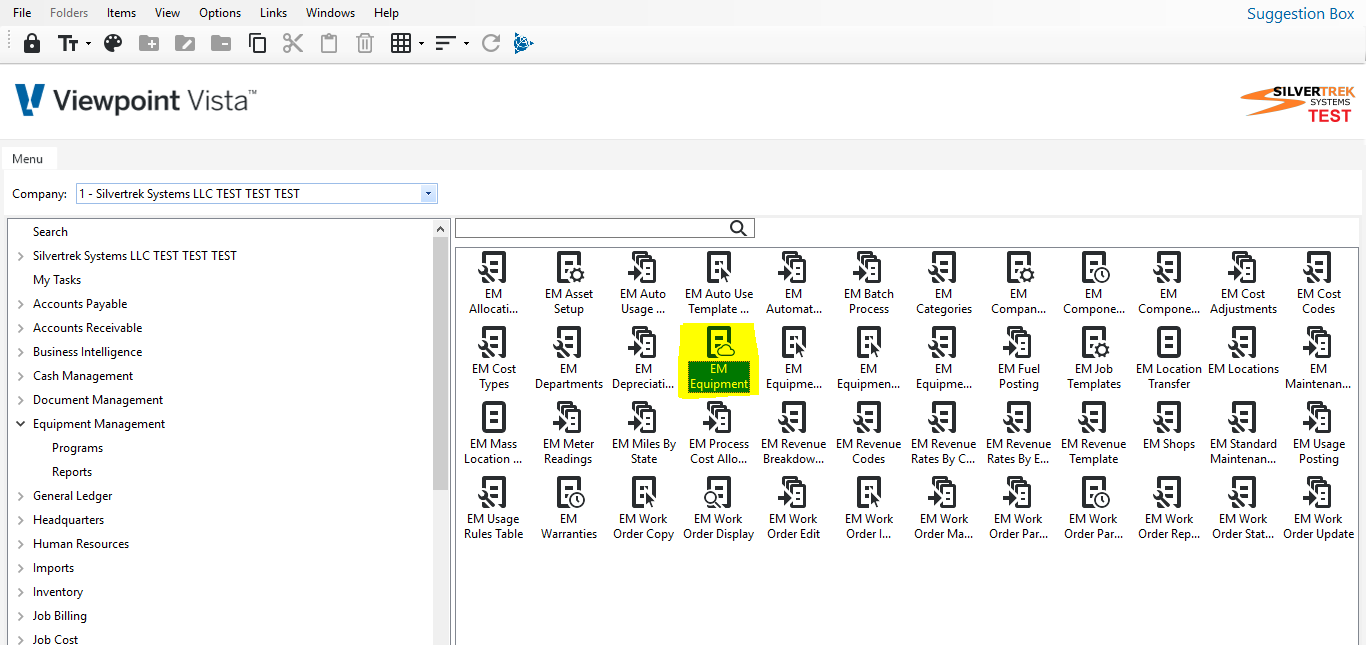1366x645 pixels.
Task: Open the EM Job Templates icon
Action: pyautogui.click(x=1094, y=359)
